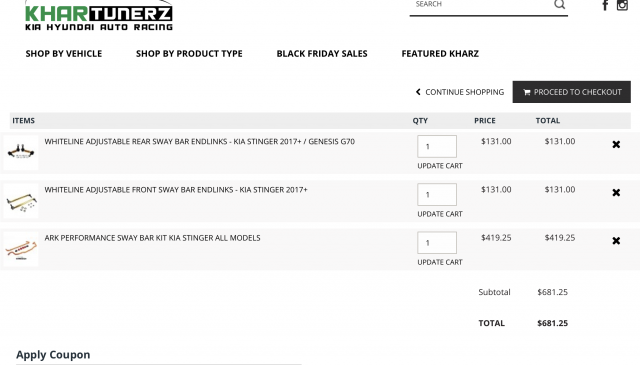
Task: Open the Facebook social icon
Action: pyautogui.click(x=605, y=5)
